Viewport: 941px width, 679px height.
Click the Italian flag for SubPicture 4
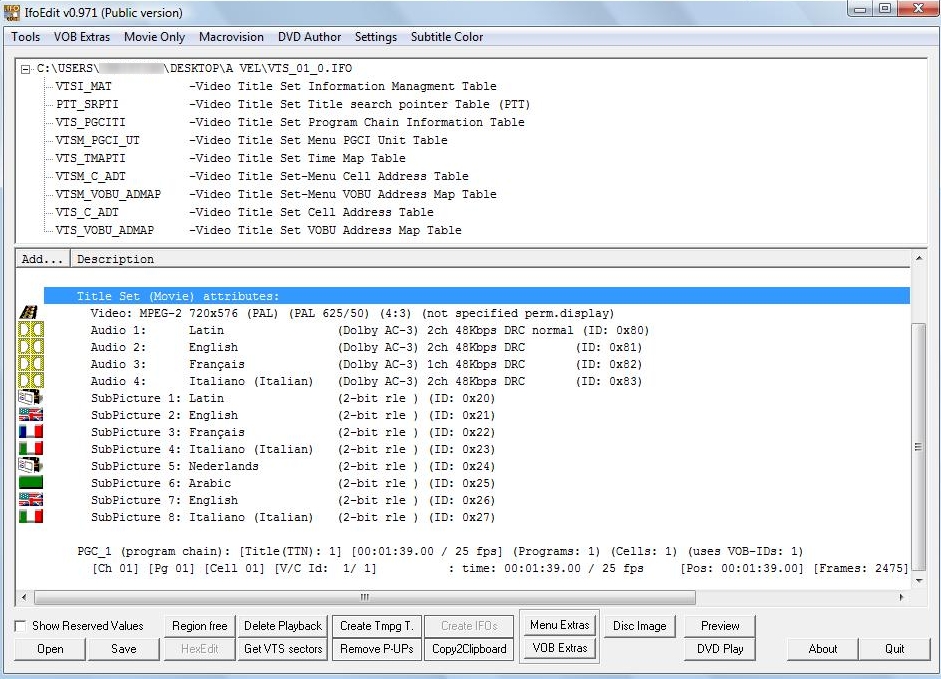[31, 448]
